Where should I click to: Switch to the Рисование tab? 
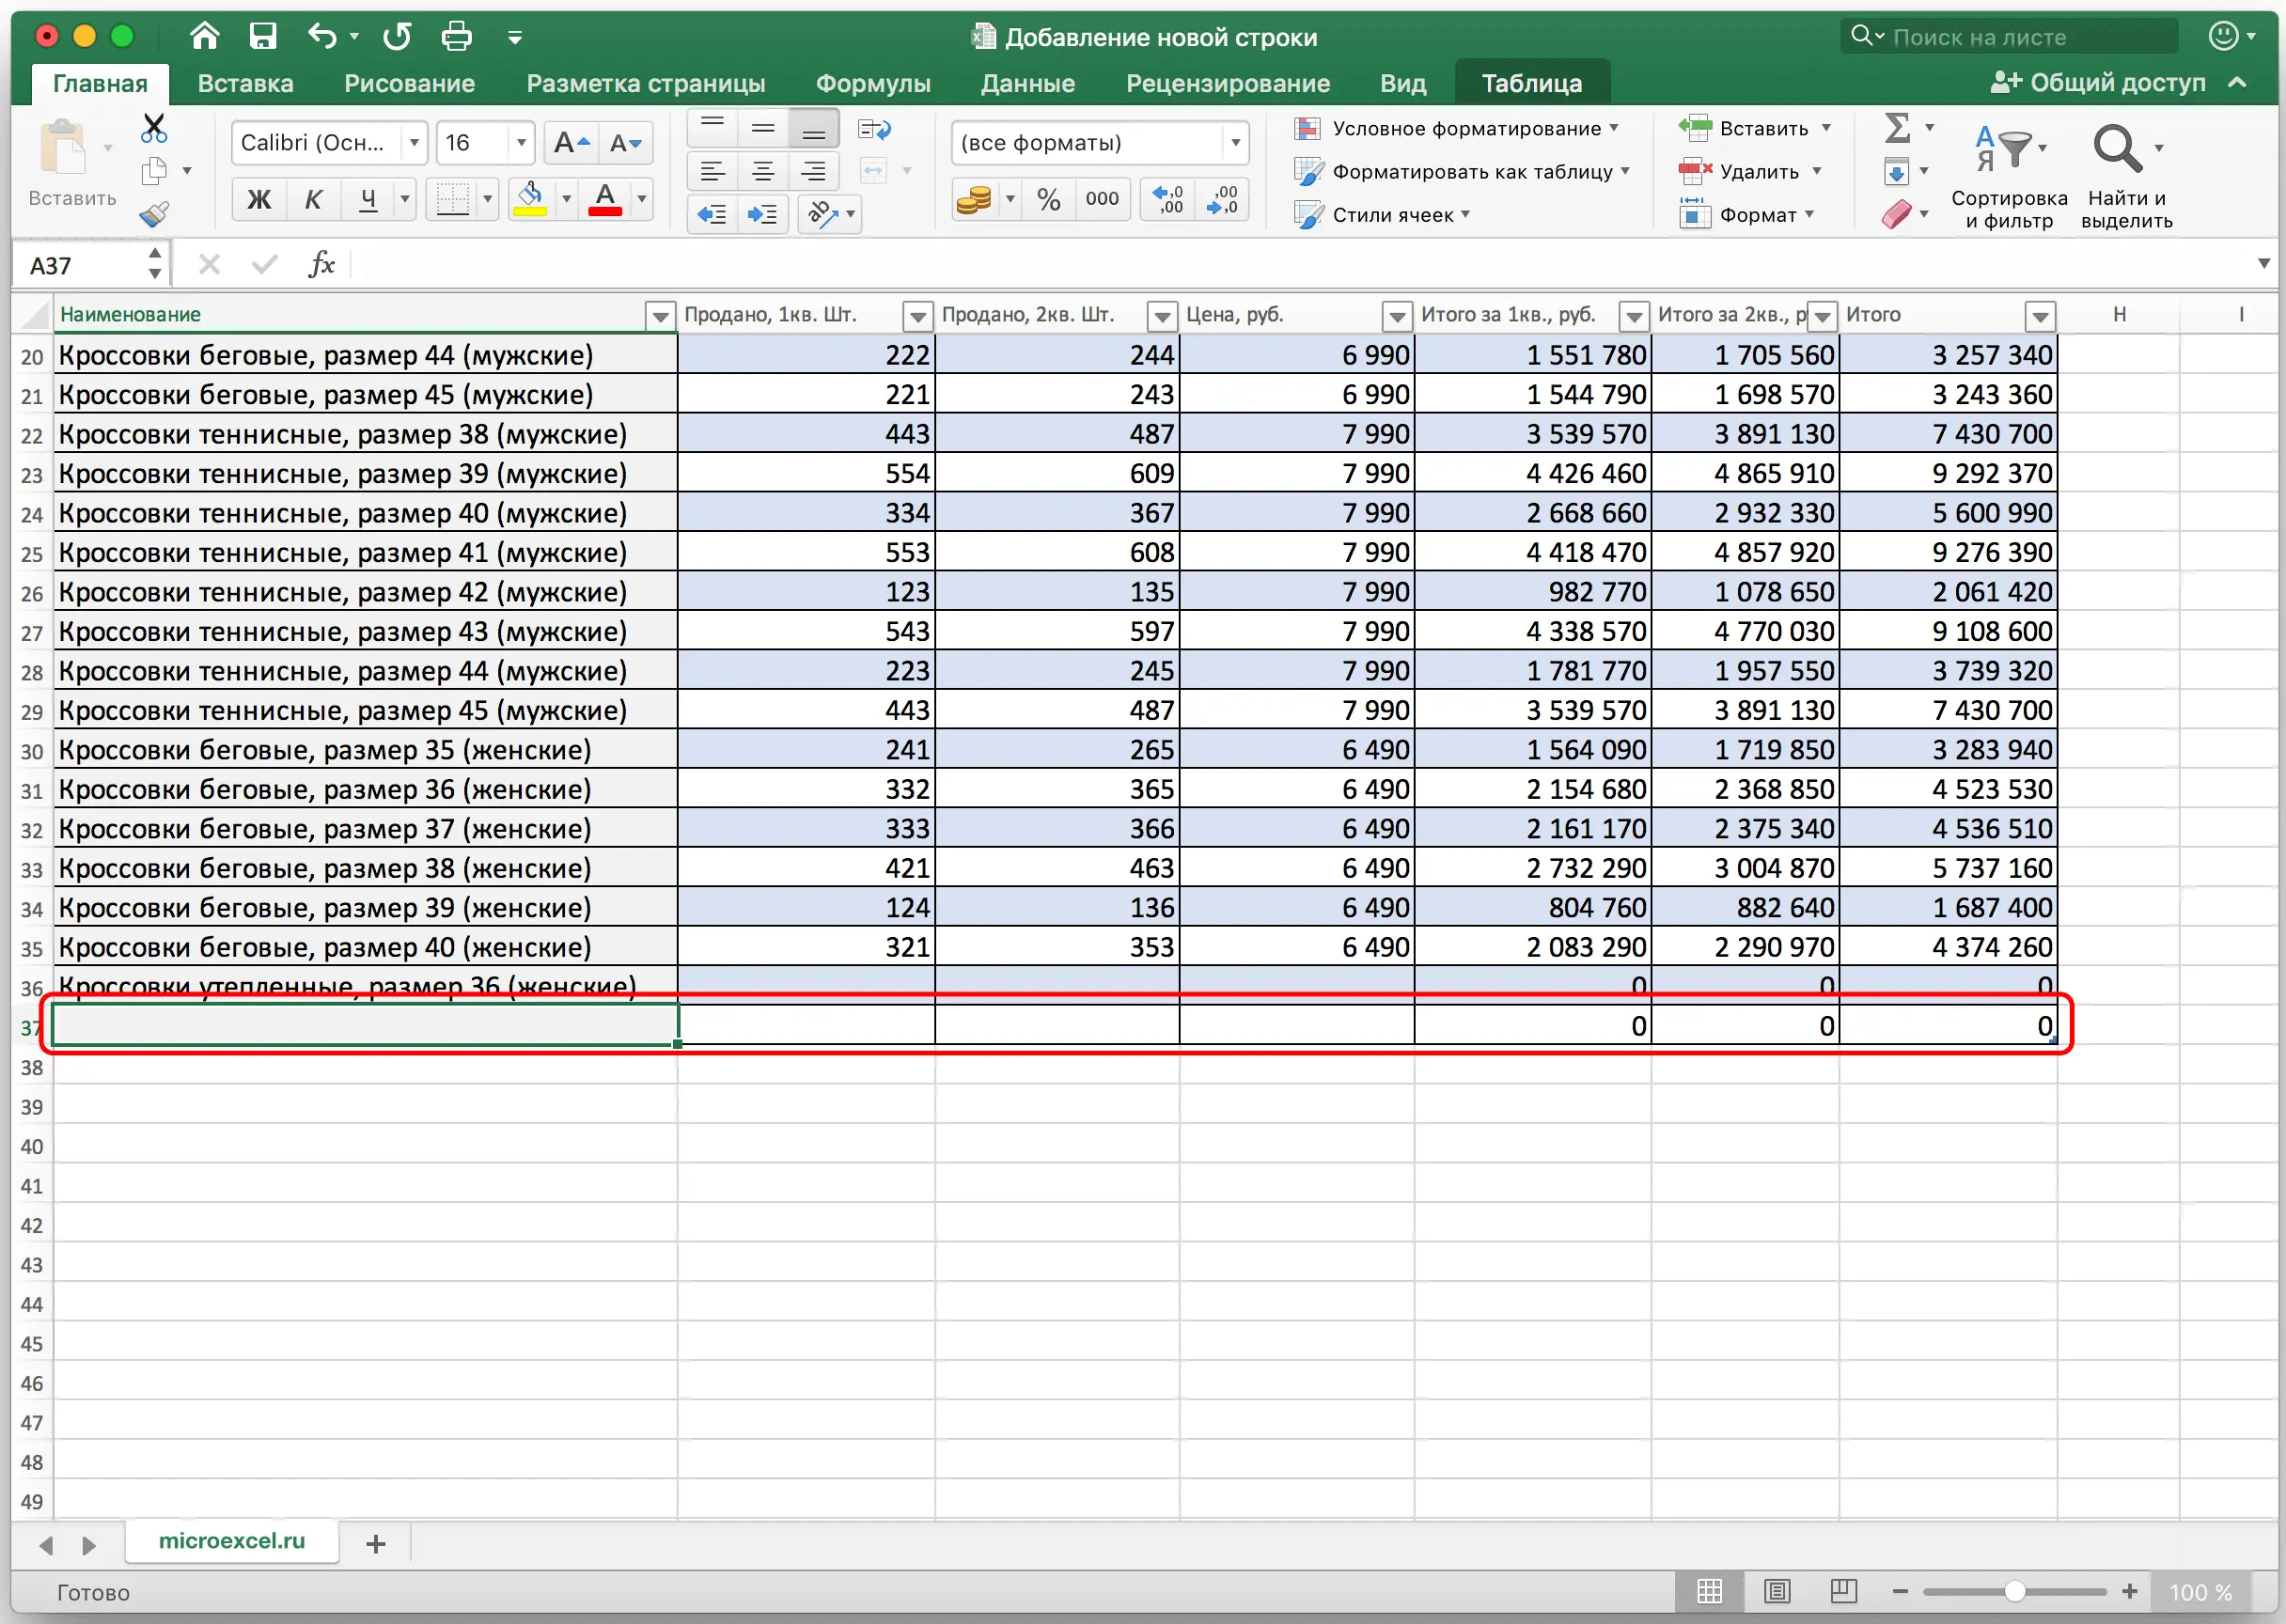409,83
